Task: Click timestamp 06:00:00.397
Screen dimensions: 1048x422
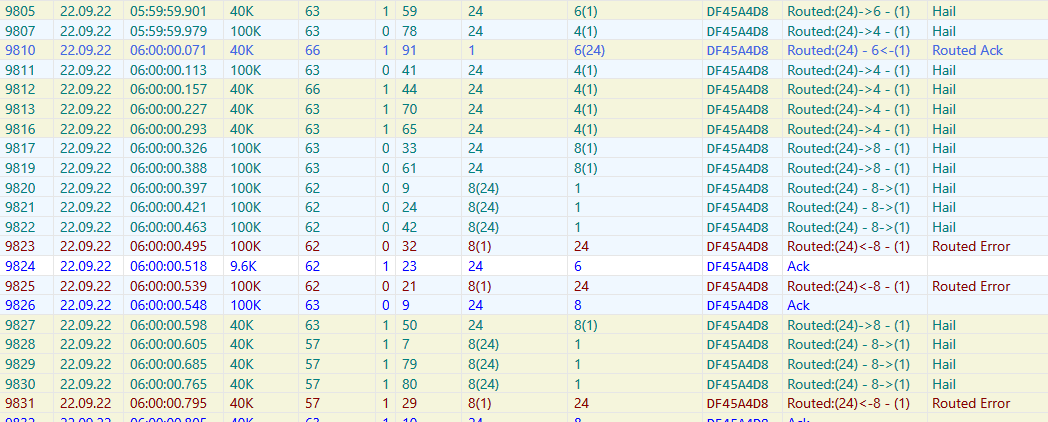Action: (x=168, y=188)
